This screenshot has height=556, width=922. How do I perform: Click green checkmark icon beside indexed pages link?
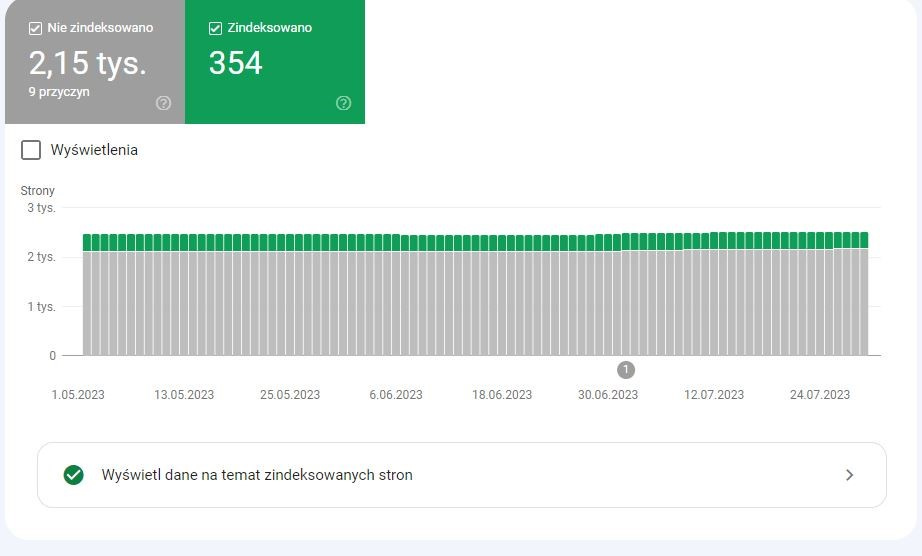[73, 475]
